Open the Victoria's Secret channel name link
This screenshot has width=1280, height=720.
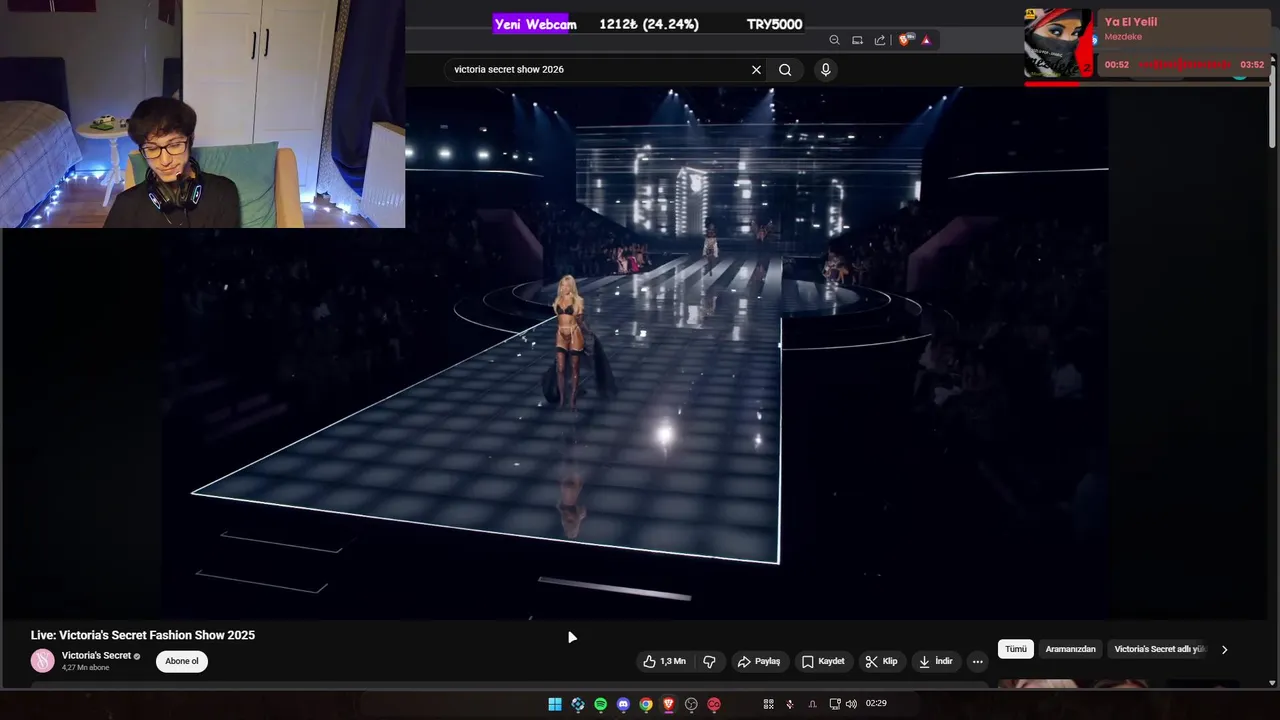click(x=96, y=656)
